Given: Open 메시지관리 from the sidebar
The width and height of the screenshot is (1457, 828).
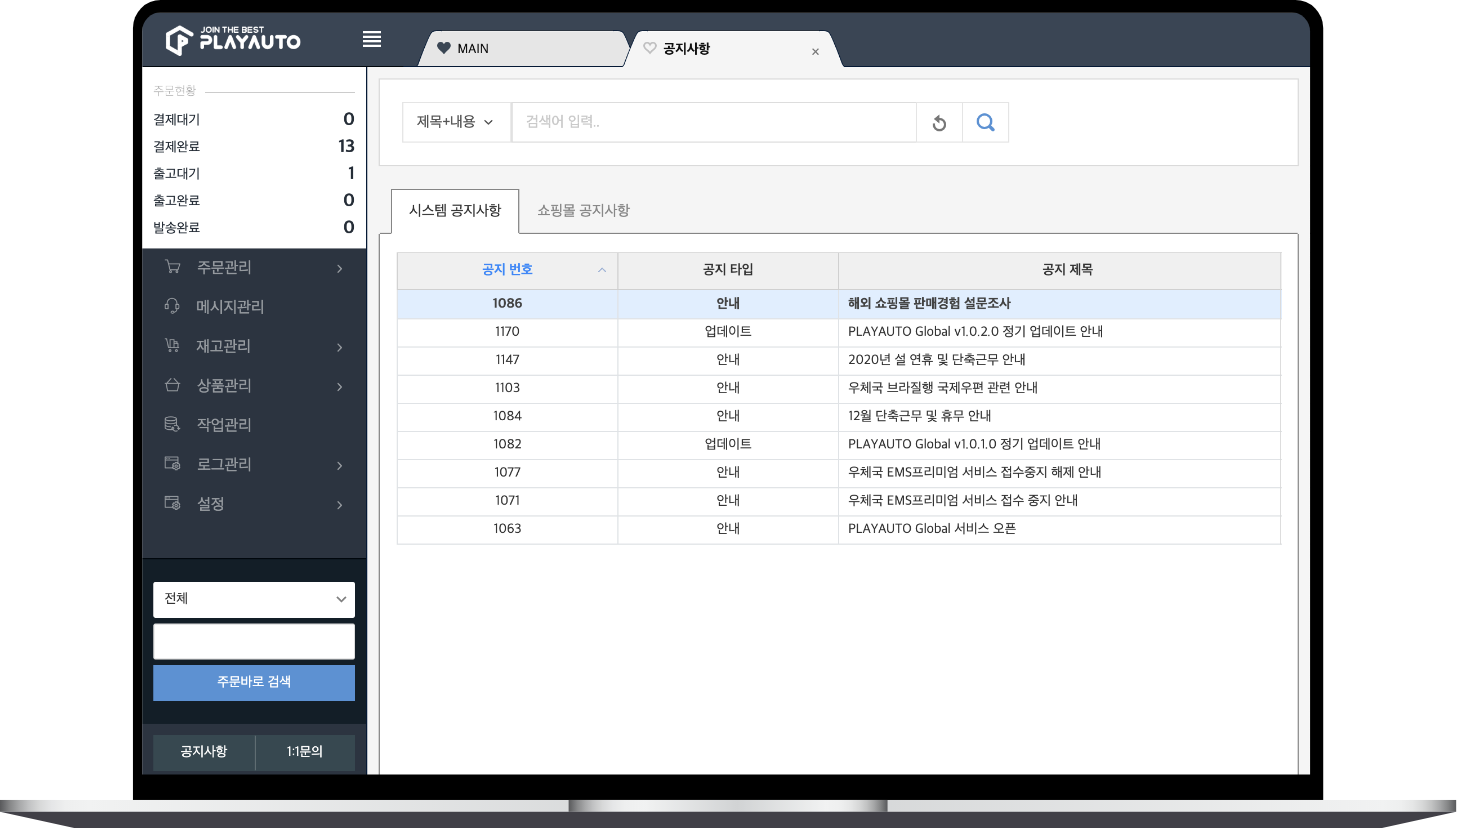Looking at the screenshot, I should pyautogui.click(x=230, y=307).
